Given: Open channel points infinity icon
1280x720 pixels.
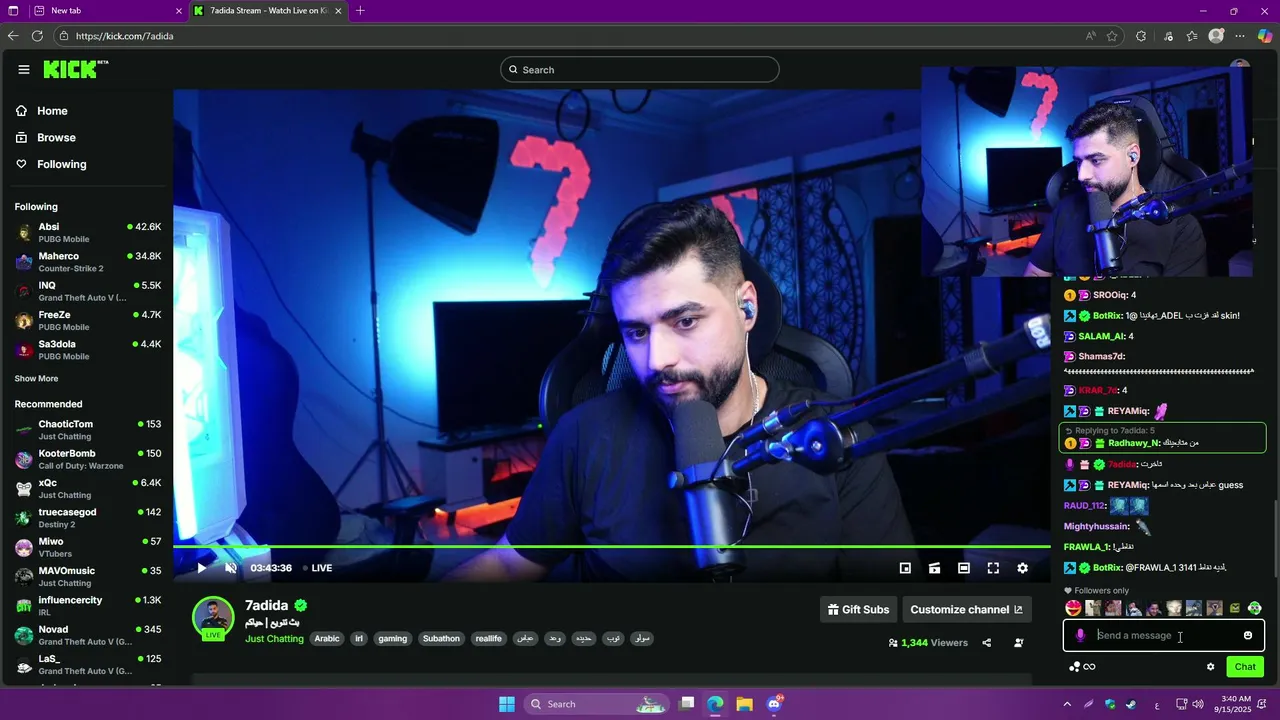Looking at the screenshot, I should click(1089, 667).
